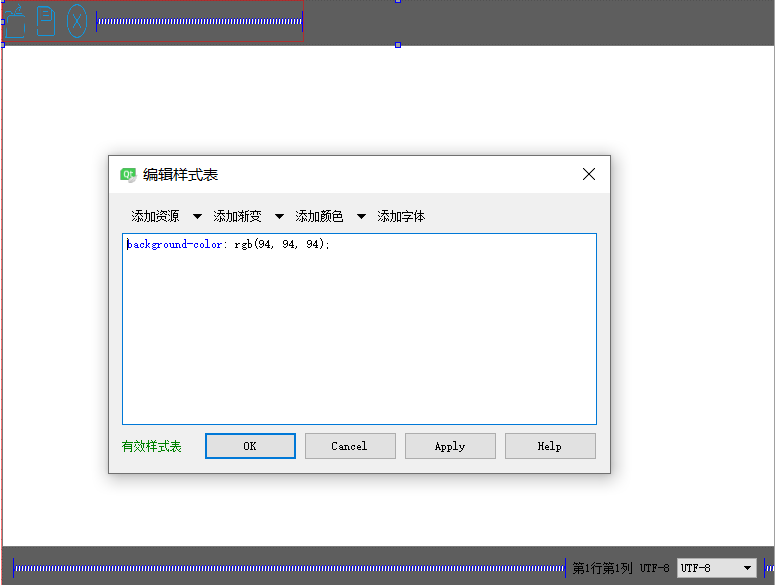Select the bottom horizontal spacer in status bar
The image size is (775, 585).
[289, 568]
